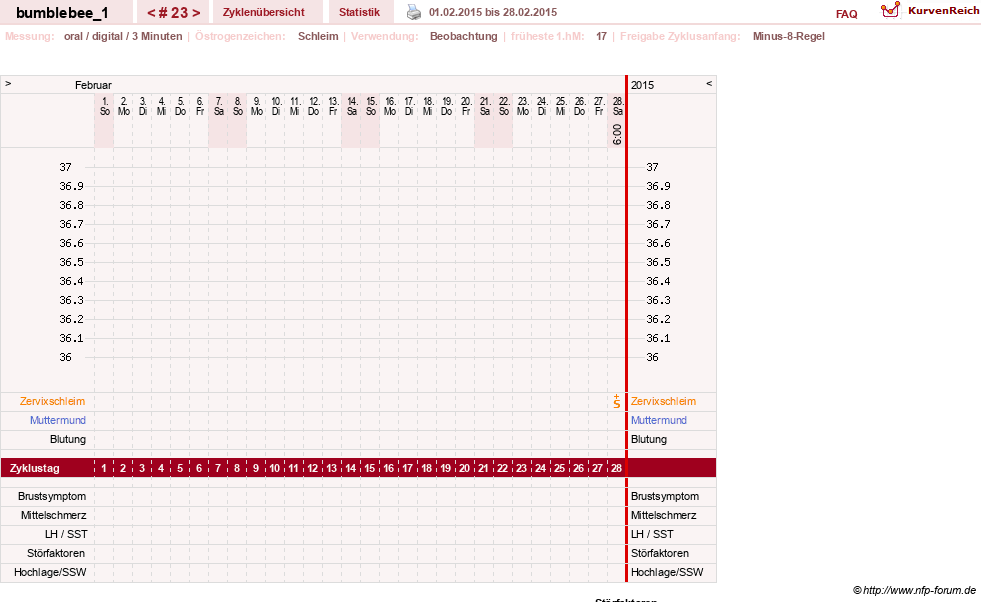Viewport: 981px width, 602px height.
Task: Select cycle day 20 in Zyklustag row
Action: click(x=464, y=468)
